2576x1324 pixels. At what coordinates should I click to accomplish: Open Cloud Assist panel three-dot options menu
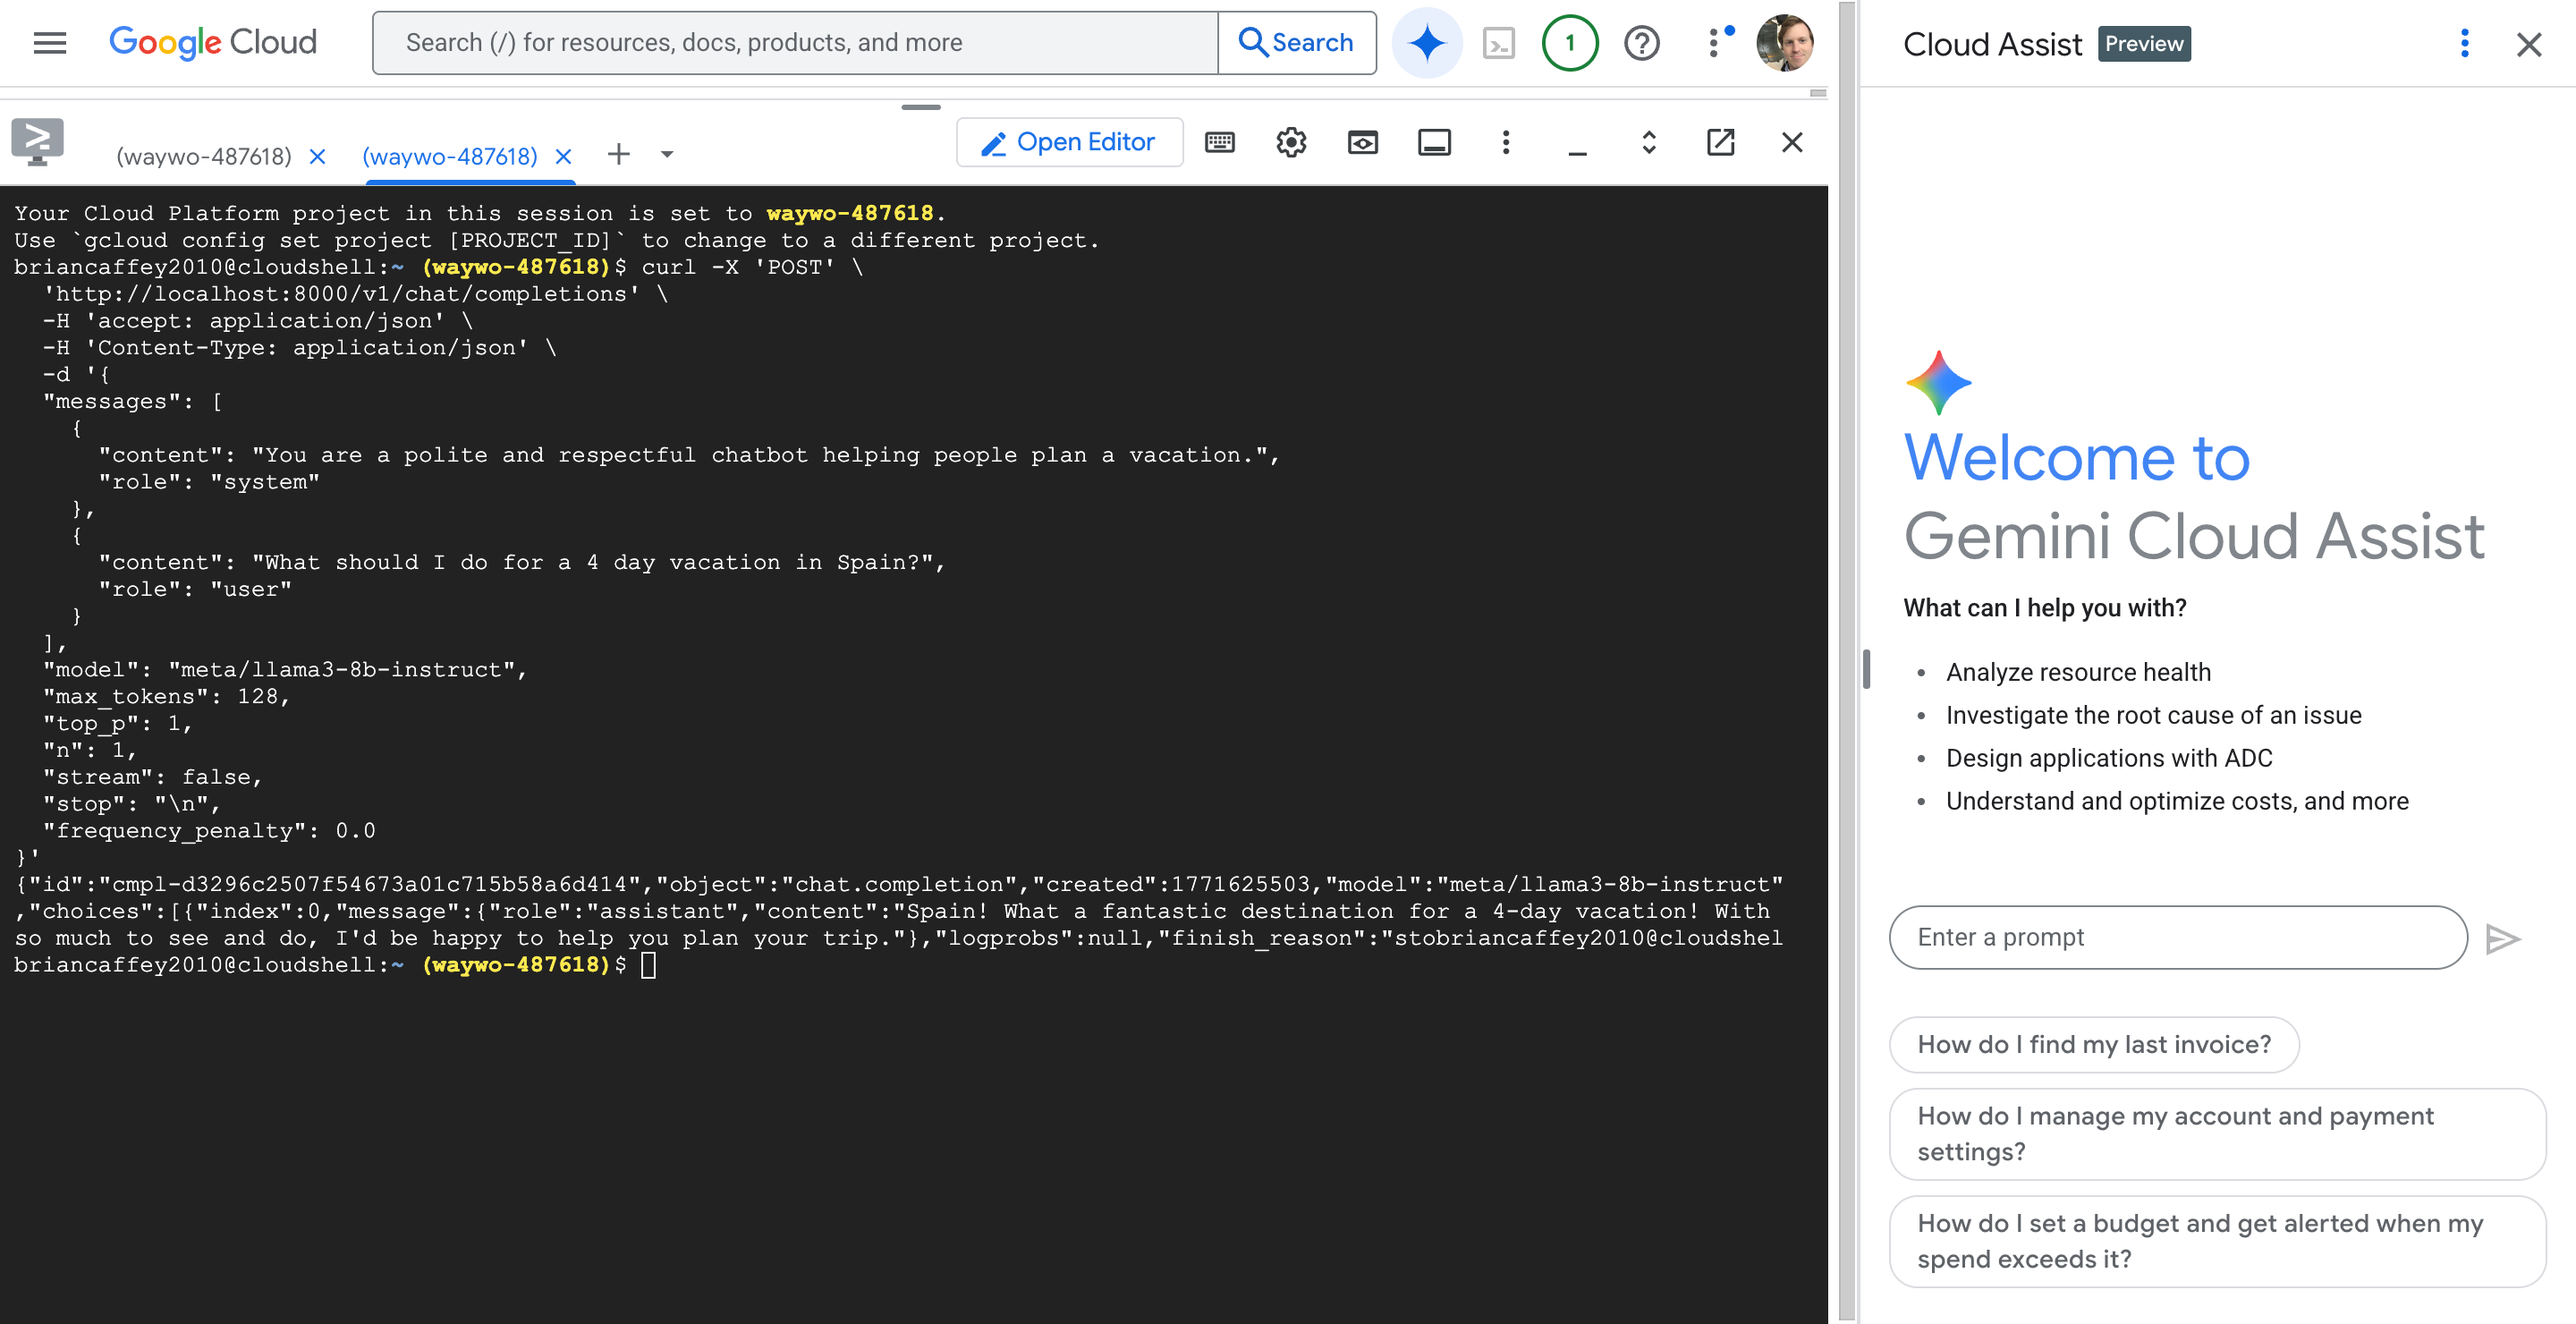tap(2464, 44)
